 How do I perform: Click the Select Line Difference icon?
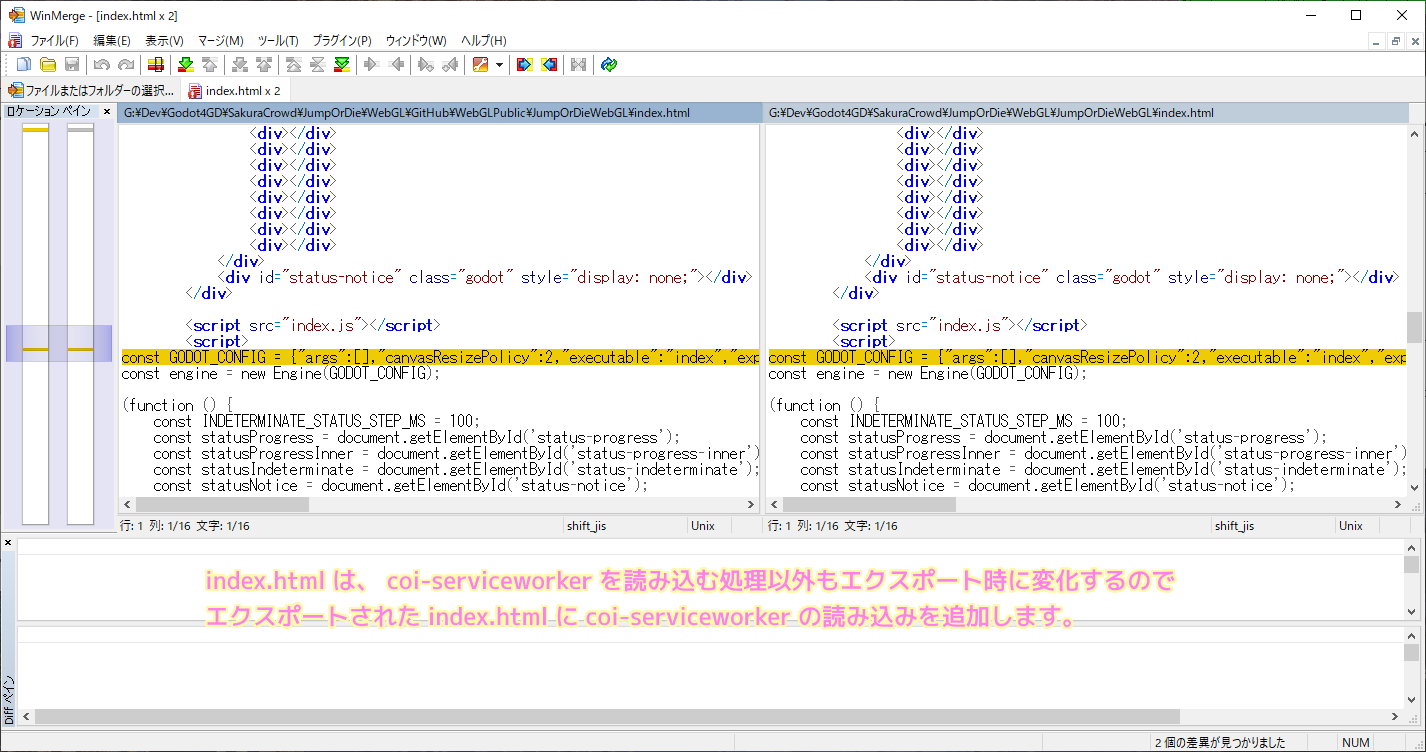click(155, 65)
